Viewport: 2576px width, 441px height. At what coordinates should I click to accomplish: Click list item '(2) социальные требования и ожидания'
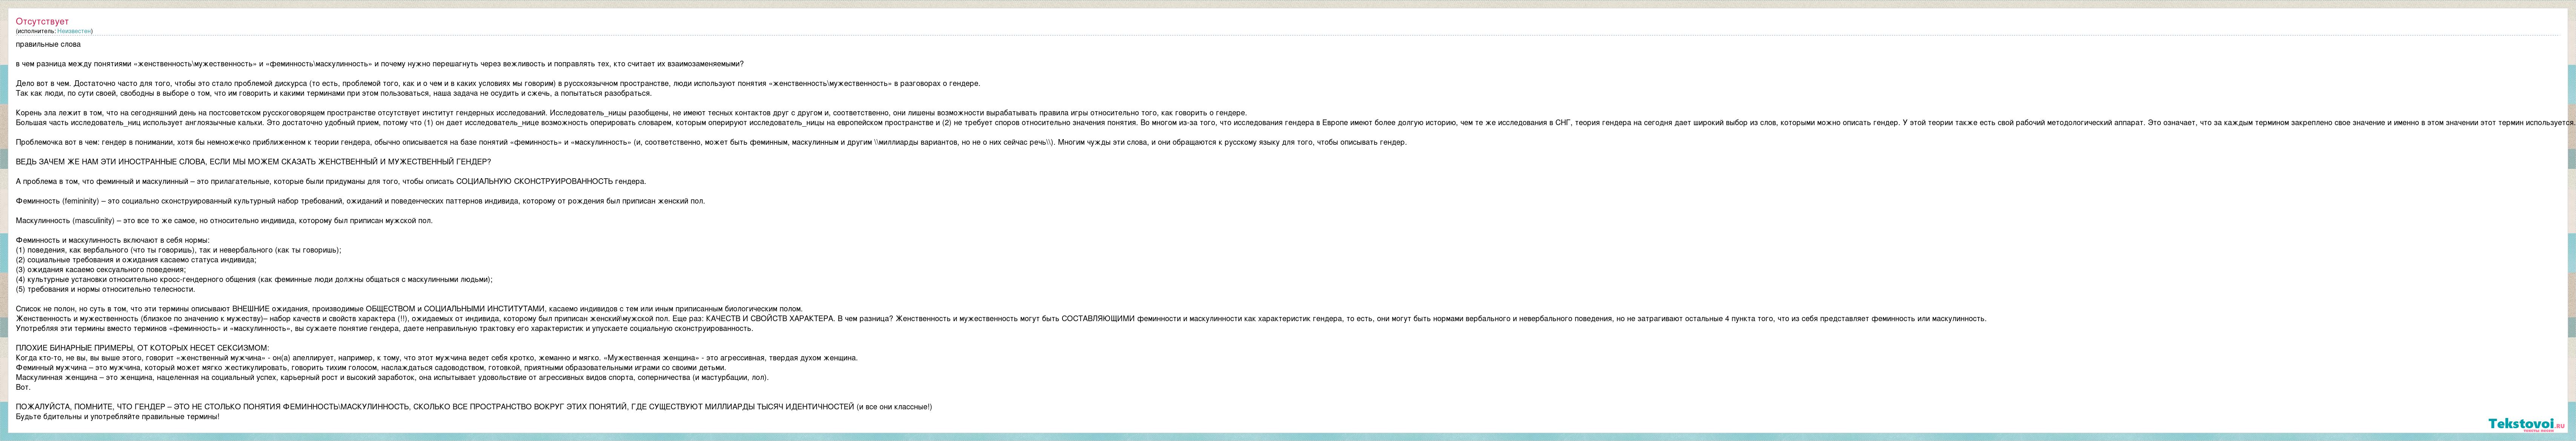coord(136,260)
